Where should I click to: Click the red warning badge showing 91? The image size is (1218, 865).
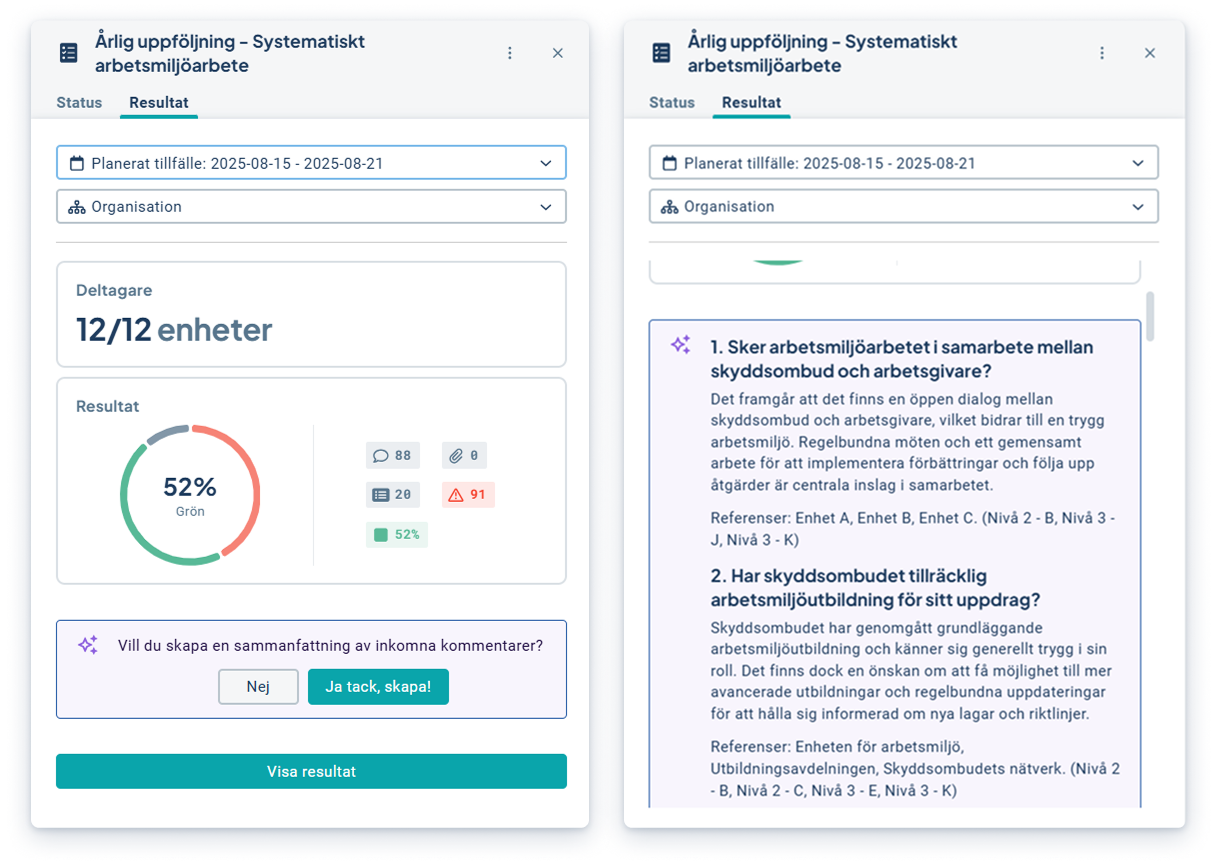click(468, 494)
